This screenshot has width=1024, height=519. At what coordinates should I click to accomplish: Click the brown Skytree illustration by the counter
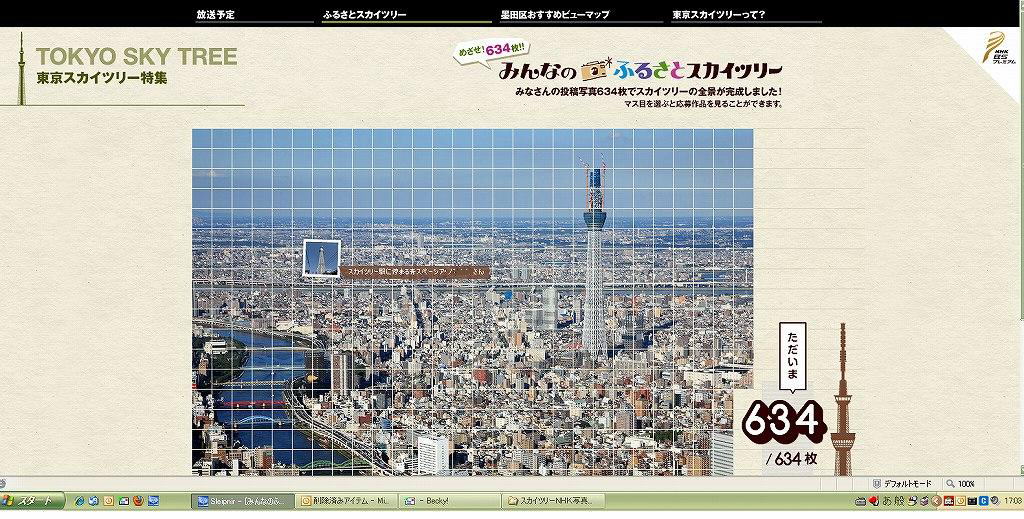click(842, 399)
